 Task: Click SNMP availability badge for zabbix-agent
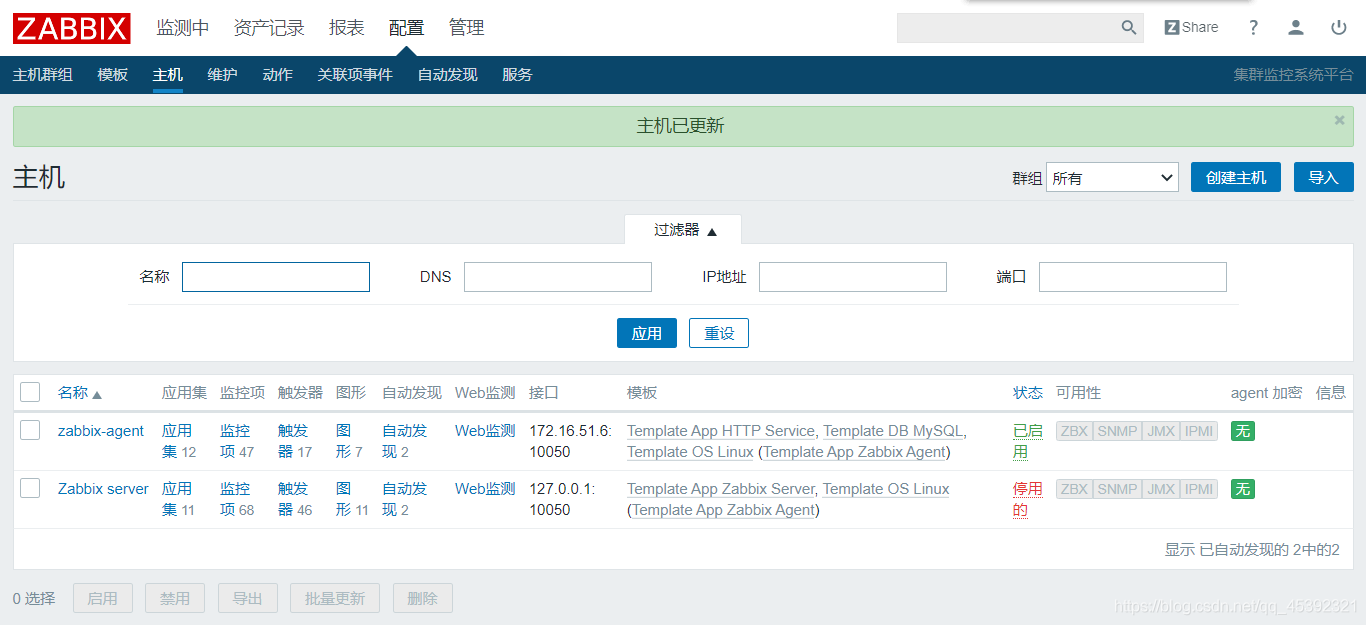1117,431
